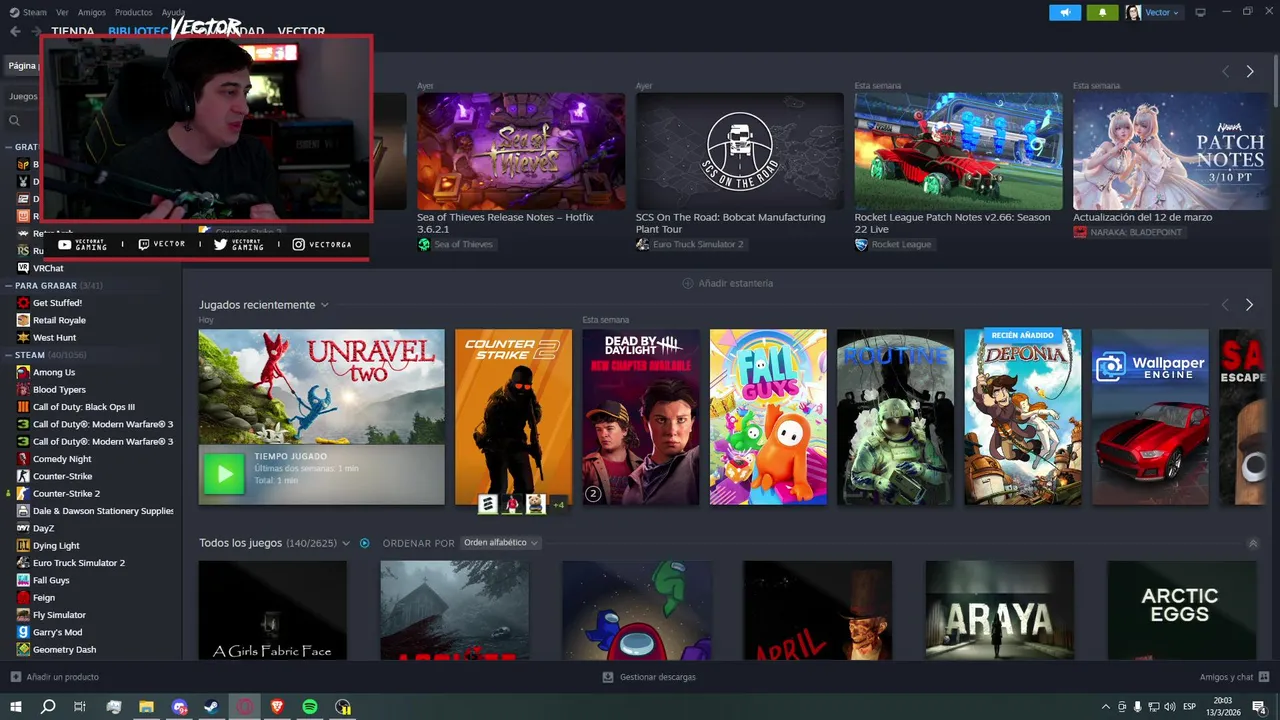1280x720 pixels.
Task: Open the Counter-Strike 2 cover
Action: tap(513, 417)
